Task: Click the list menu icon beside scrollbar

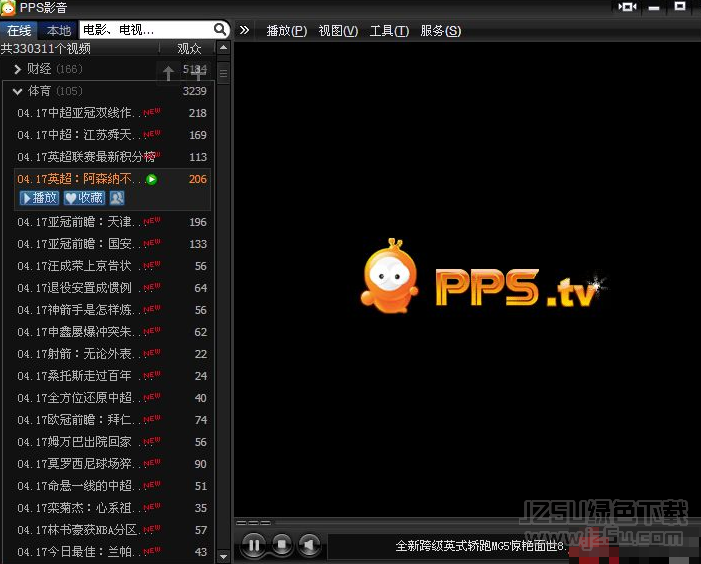Action: [x=223, y=73]
